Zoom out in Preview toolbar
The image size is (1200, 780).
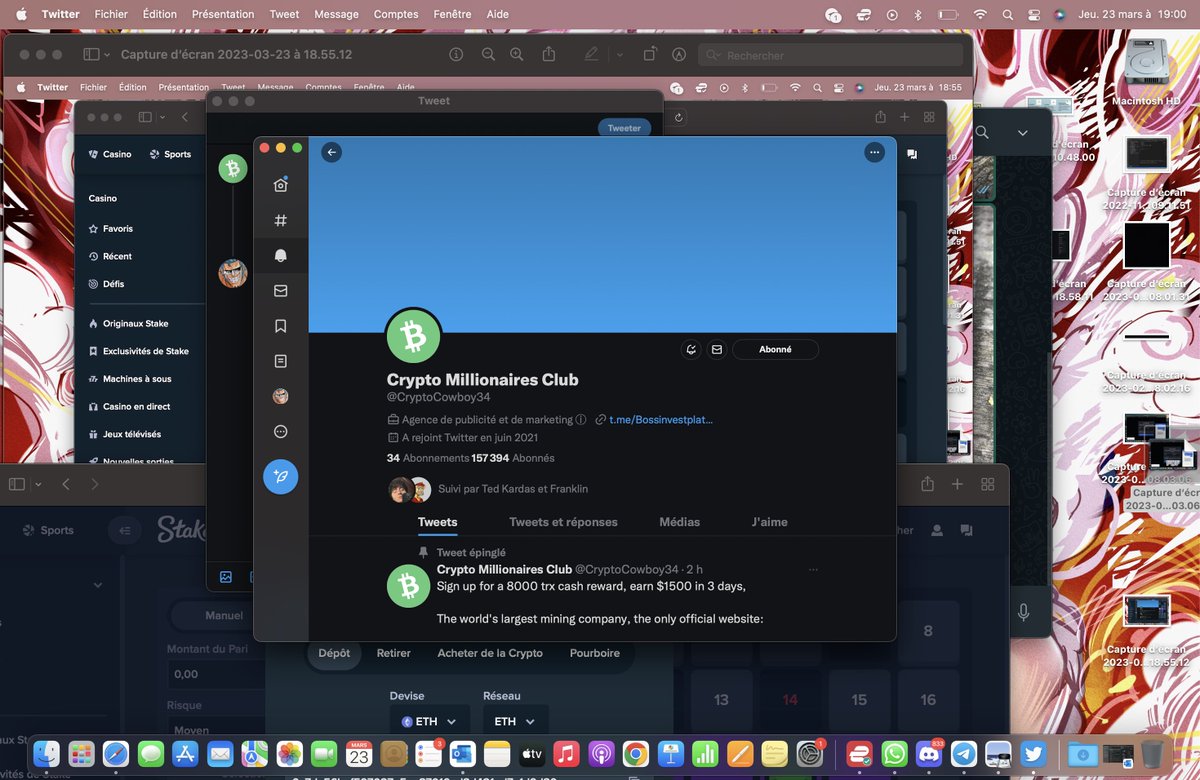pos(488,55)
